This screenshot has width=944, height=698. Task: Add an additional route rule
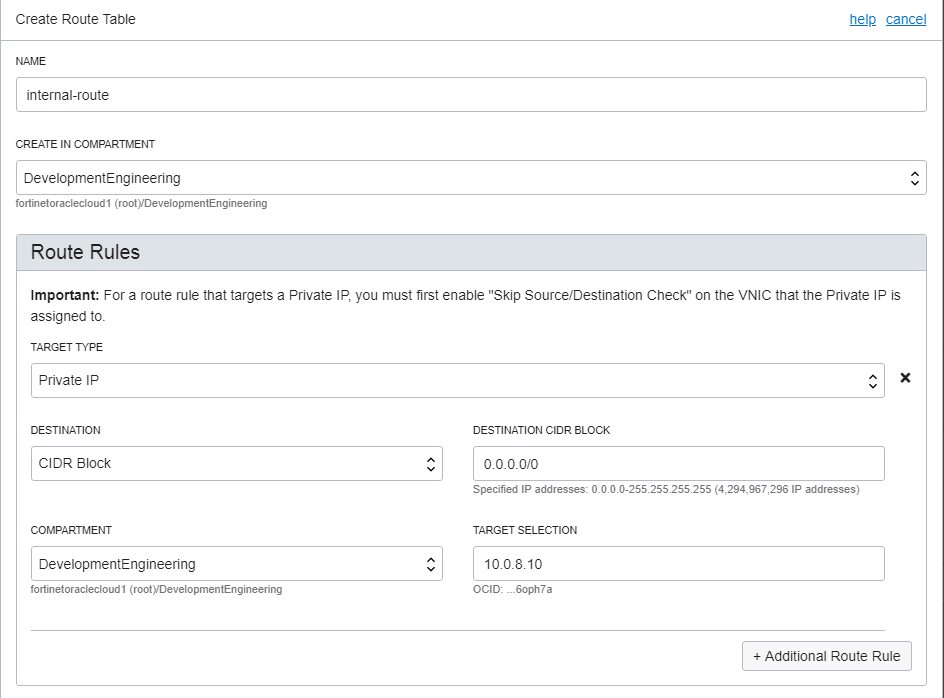click(x=826, y=655)
